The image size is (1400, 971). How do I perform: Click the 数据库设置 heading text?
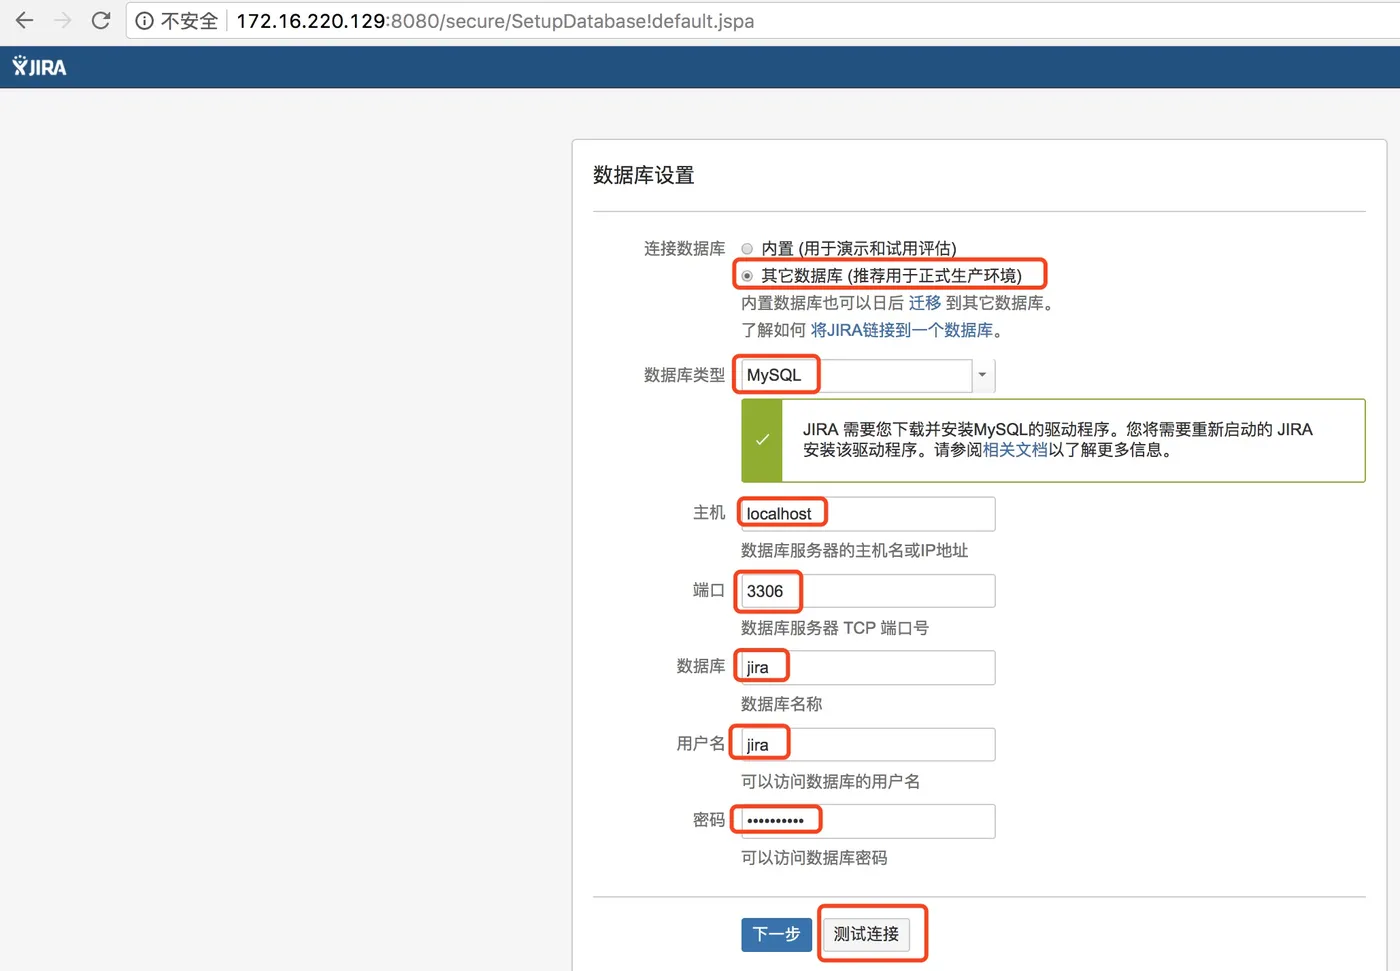tap(644, 175)
